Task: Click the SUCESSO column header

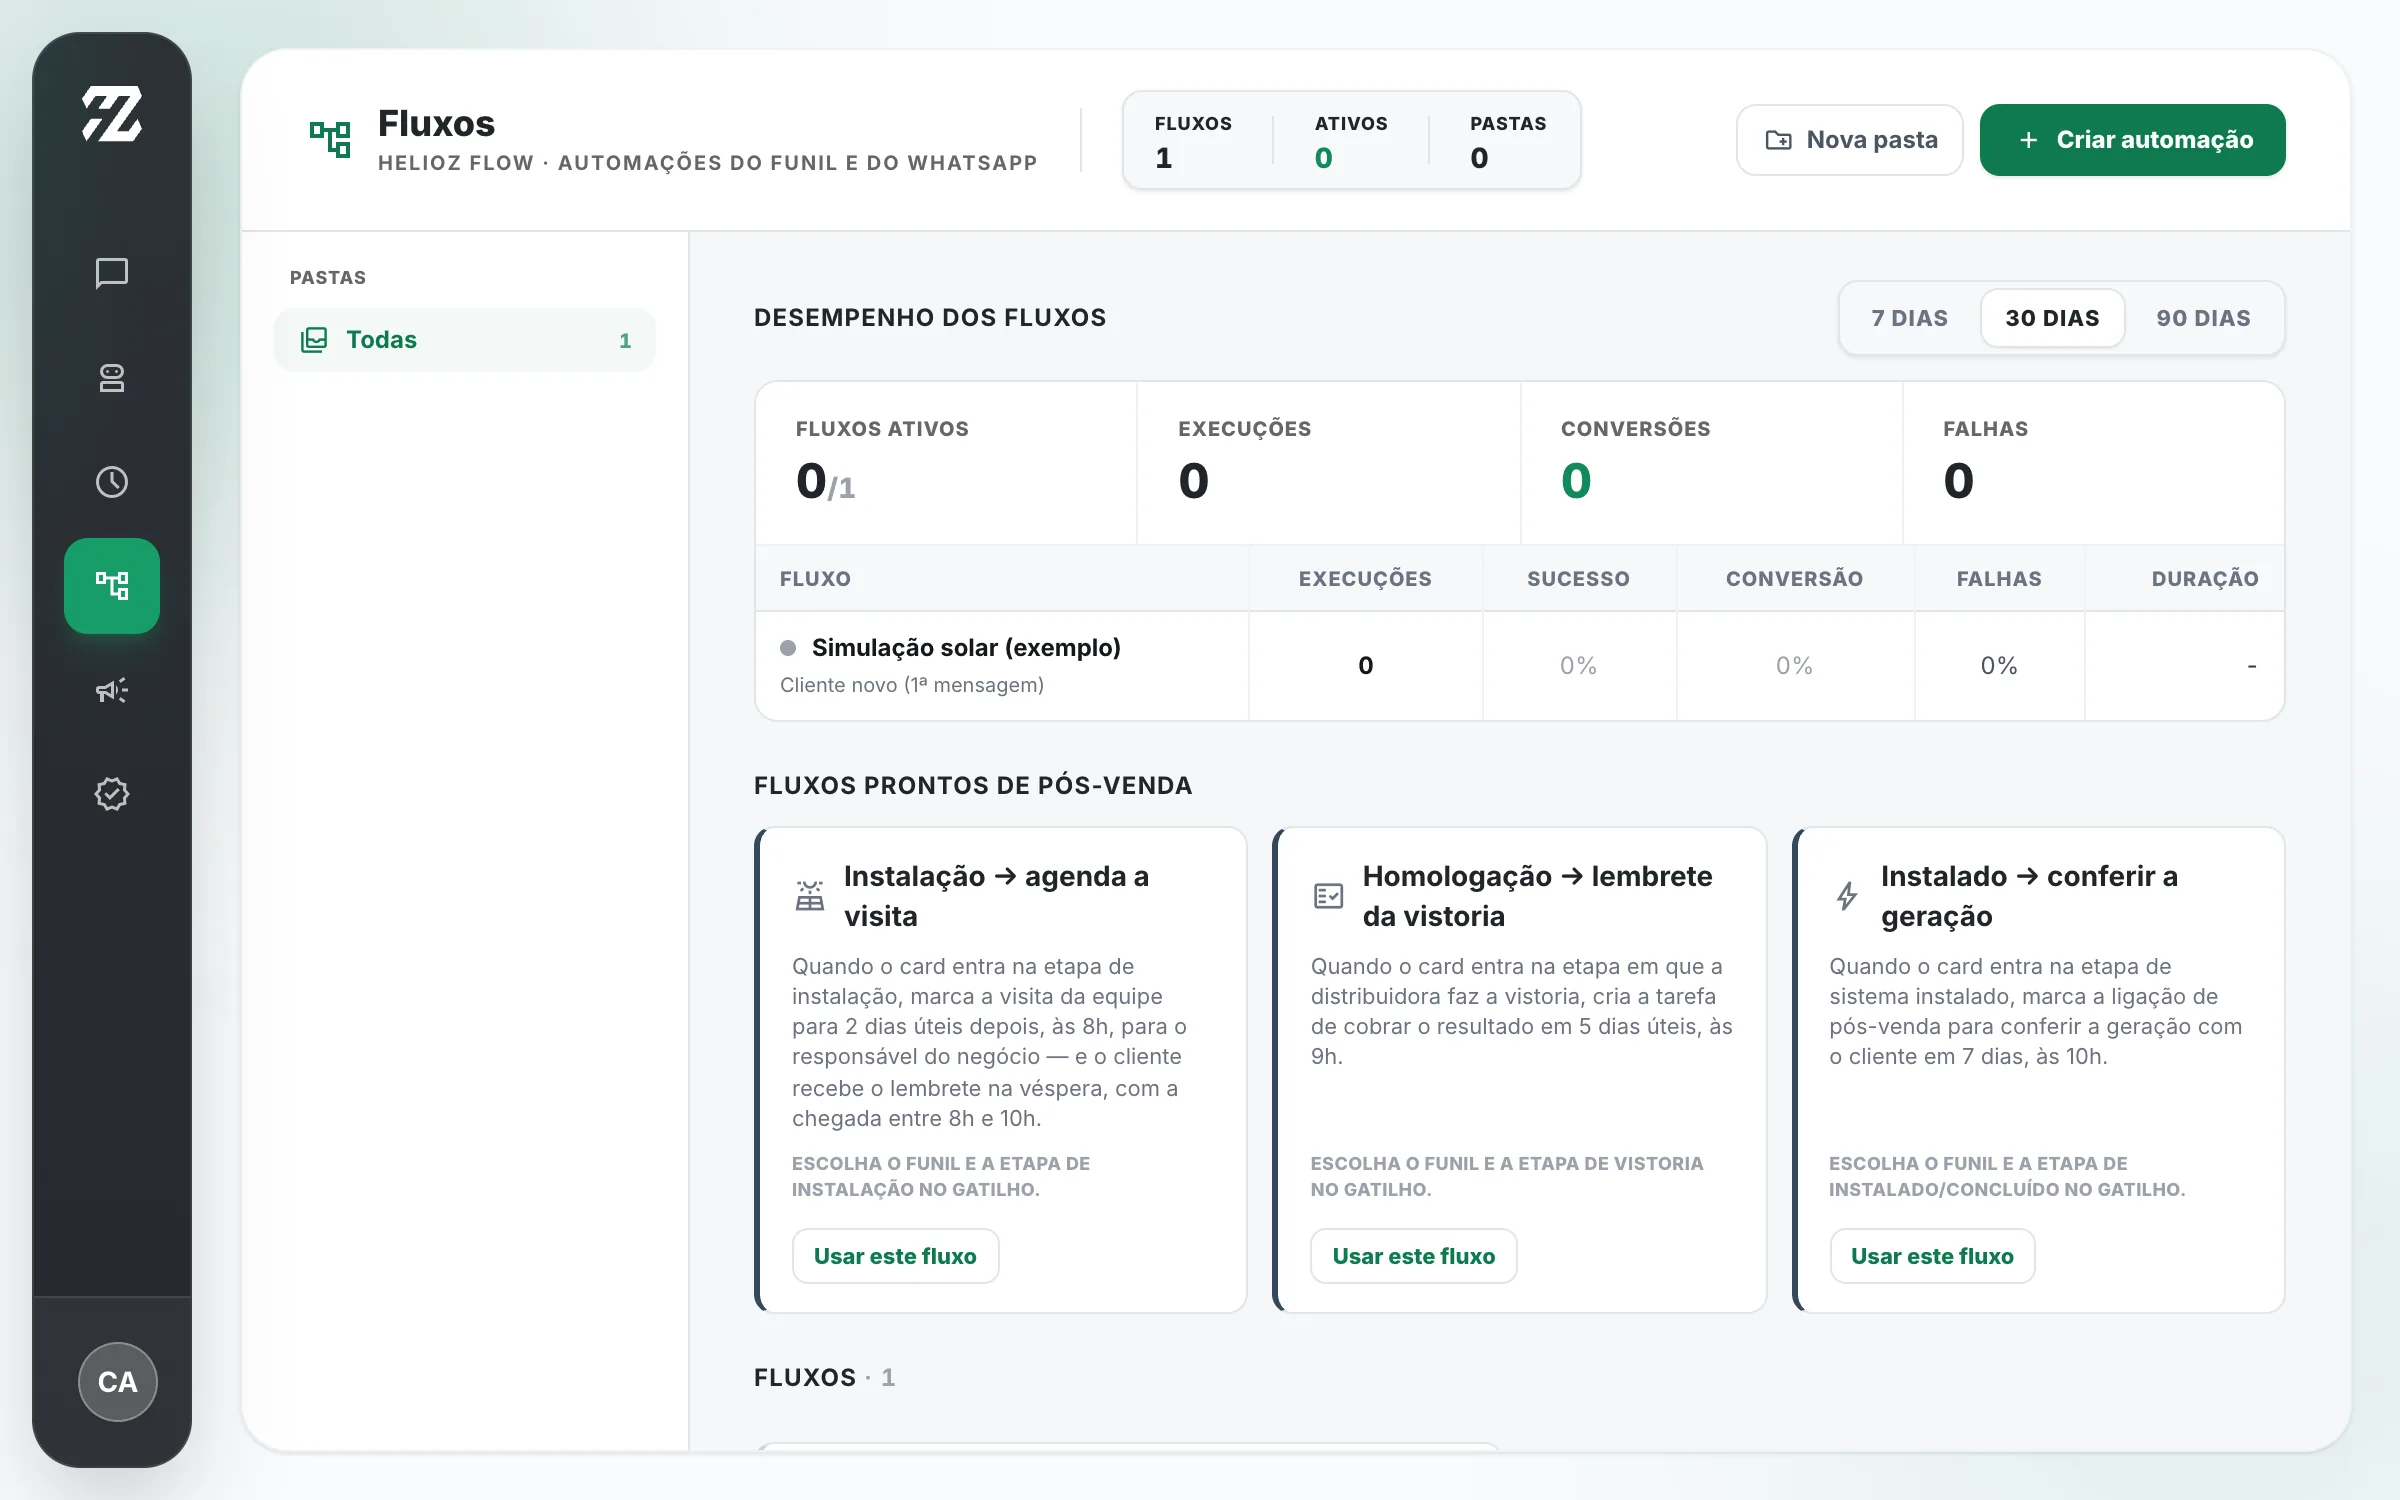Action: 1578,579
